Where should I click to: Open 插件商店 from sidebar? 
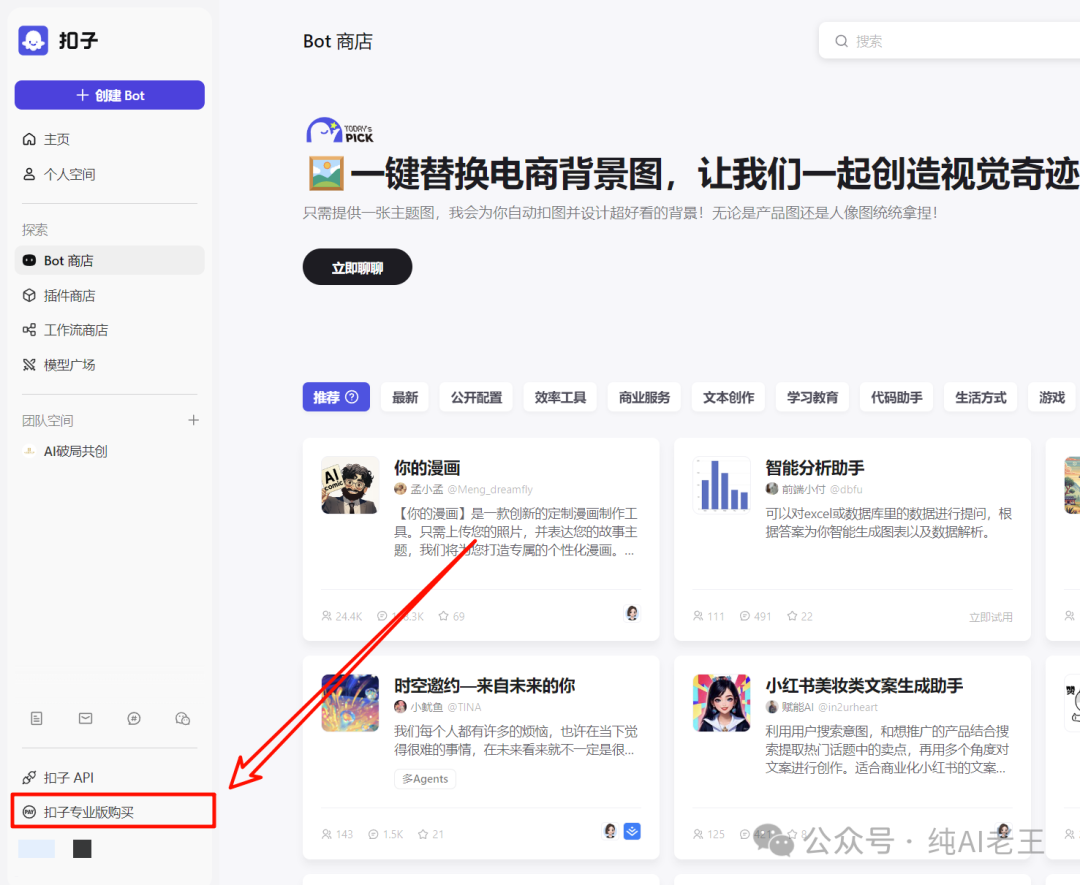[x=110, y=295]
